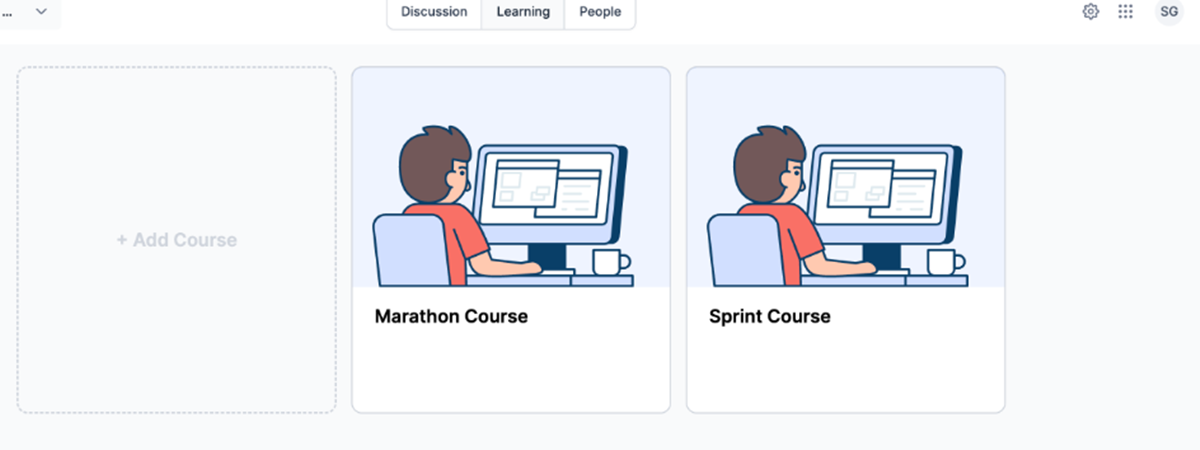
Task: Go to the People tab
Action: coord(600,12)
